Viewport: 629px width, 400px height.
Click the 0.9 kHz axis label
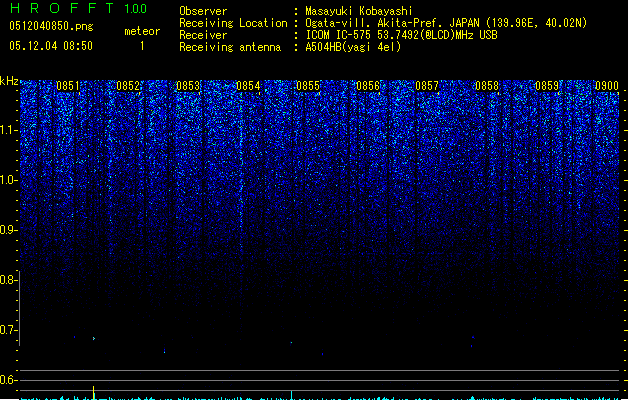click(7, 230)
